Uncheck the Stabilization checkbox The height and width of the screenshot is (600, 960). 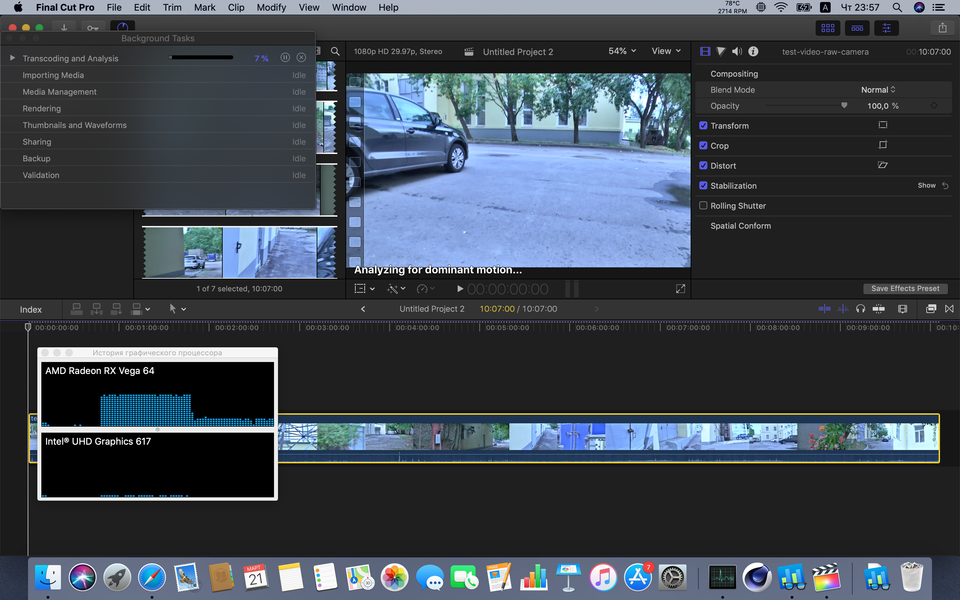point(704,186)
